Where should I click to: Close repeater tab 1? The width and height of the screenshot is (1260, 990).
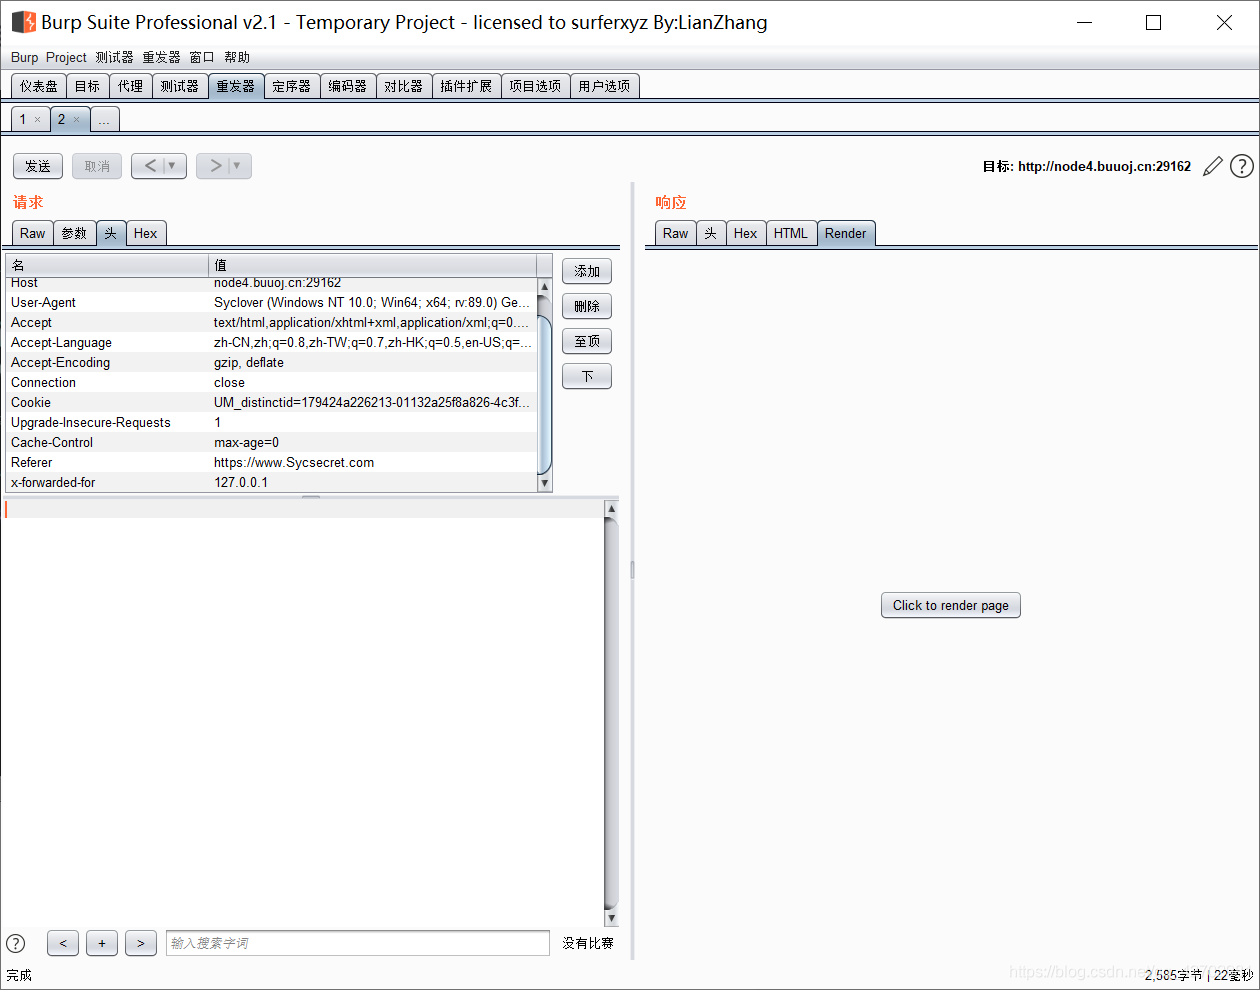[x=38, y=120]
